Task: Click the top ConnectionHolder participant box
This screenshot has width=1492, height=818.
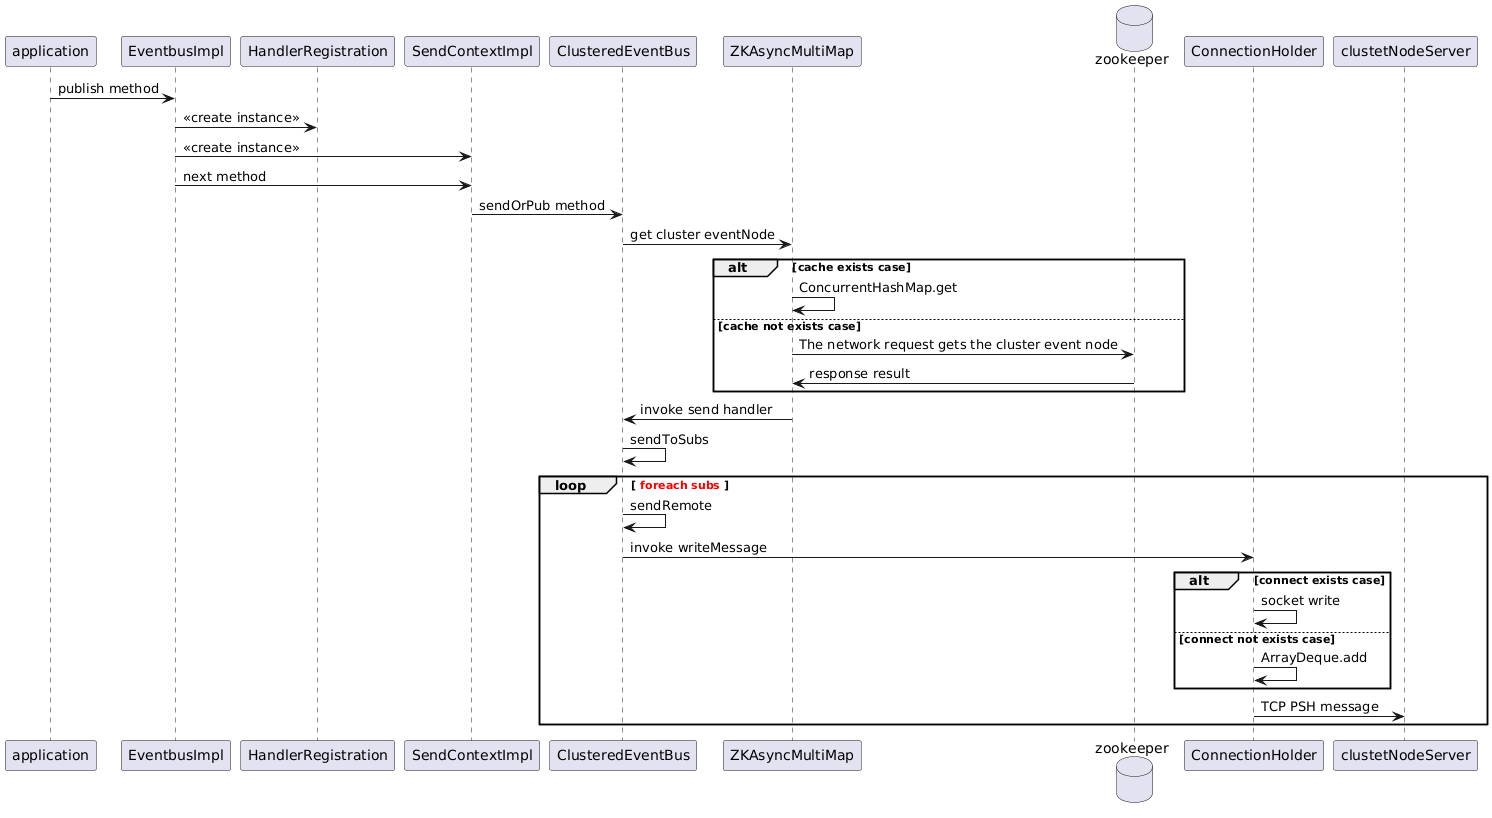Action: click(x=1253, y=51)
